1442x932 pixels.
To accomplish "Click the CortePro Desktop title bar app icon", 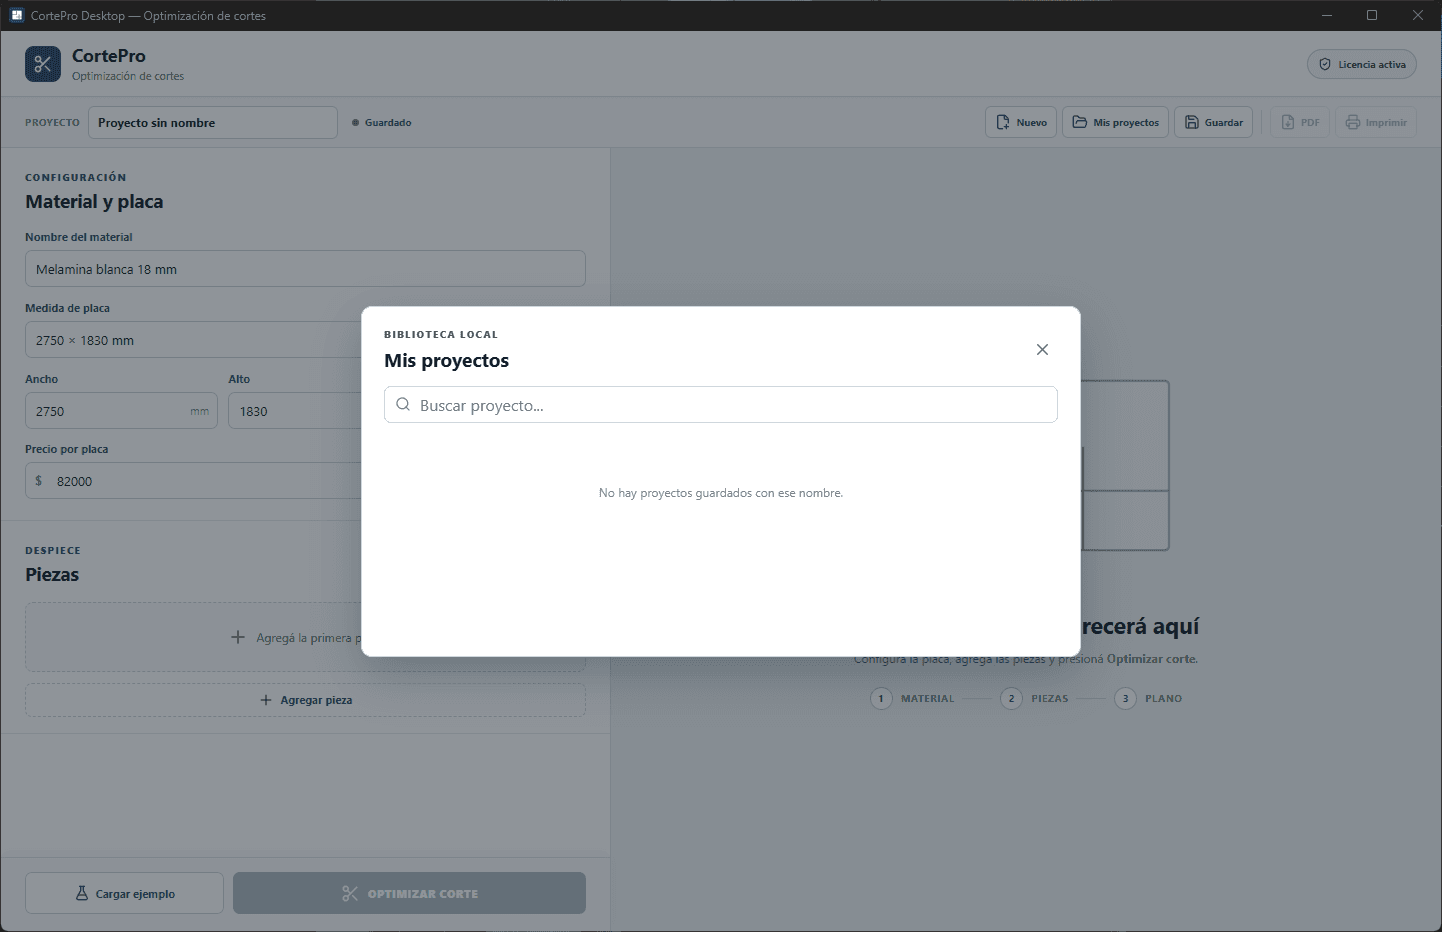I will point(17,15).
